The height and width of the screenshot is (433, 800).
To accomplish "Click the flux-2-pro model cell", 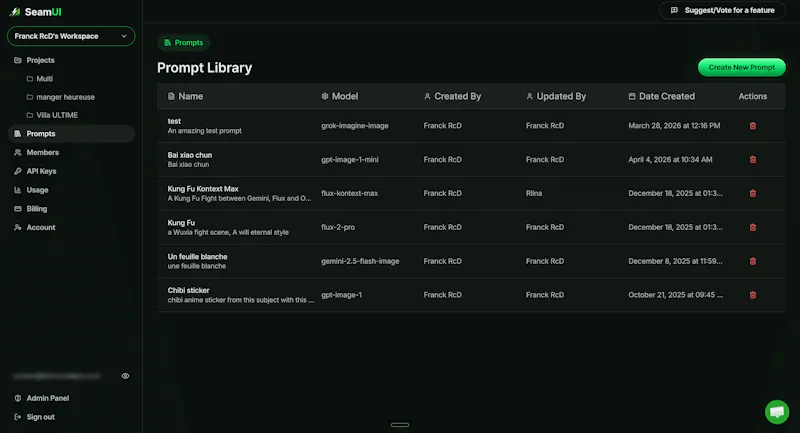I will tap(338, 227).
